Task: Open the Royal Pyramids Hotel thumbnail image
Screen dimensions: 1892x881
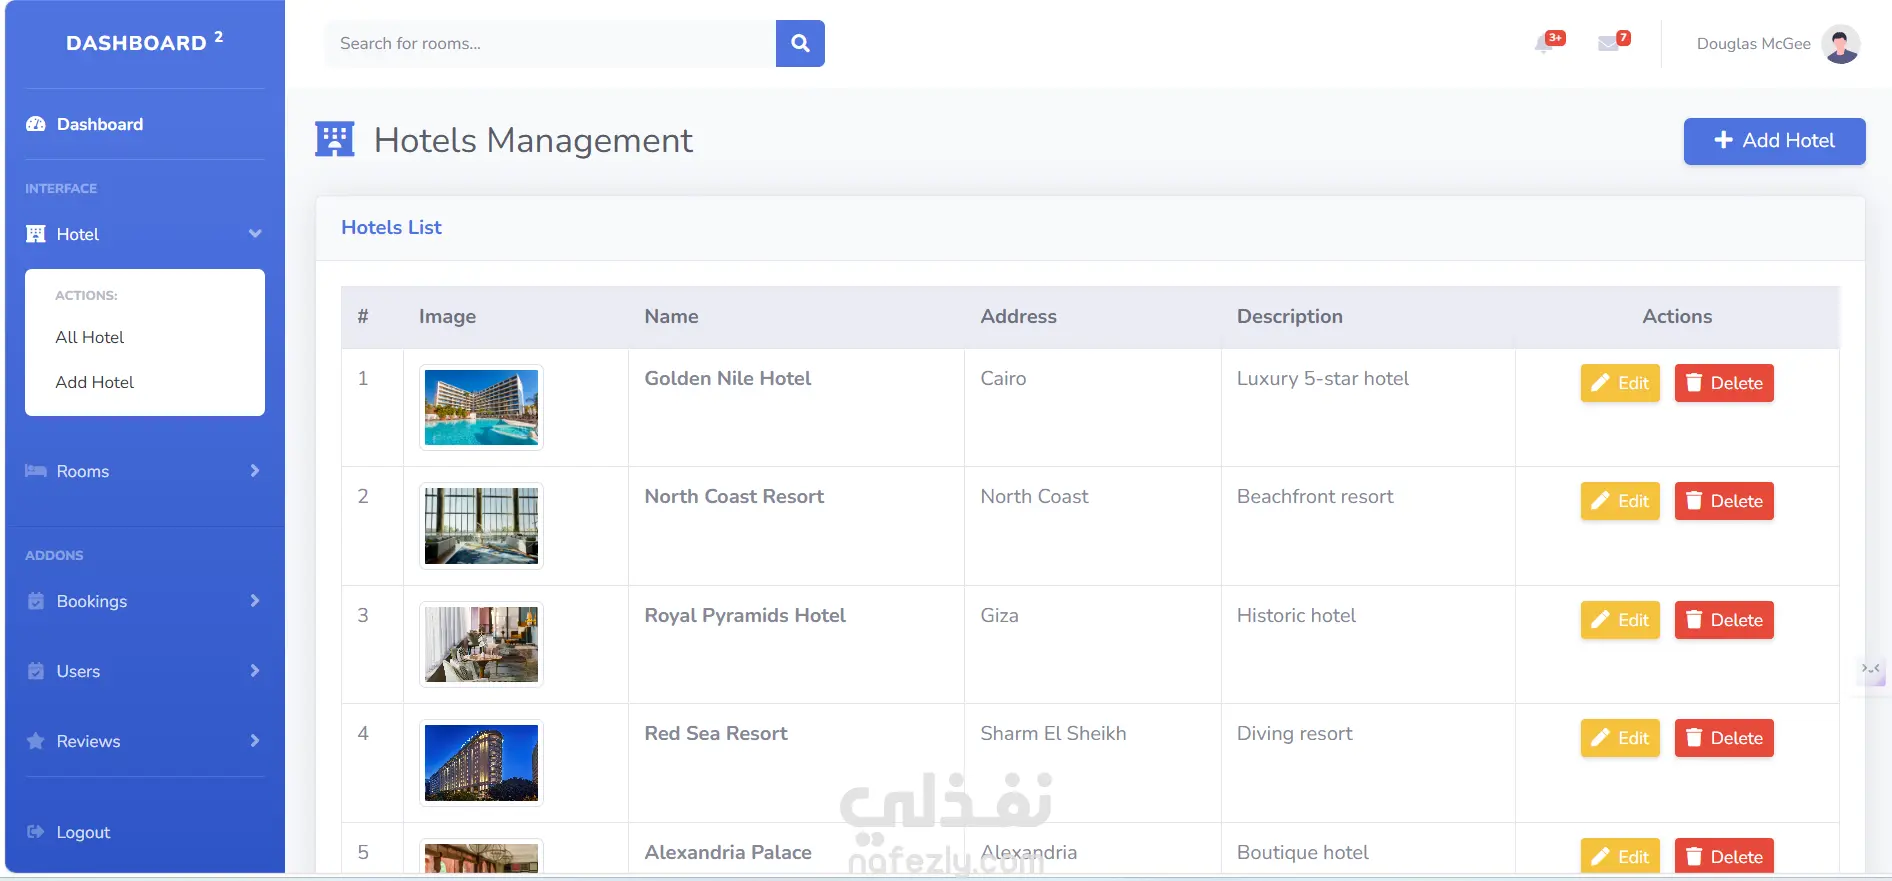Action: (x=481, y=644)
